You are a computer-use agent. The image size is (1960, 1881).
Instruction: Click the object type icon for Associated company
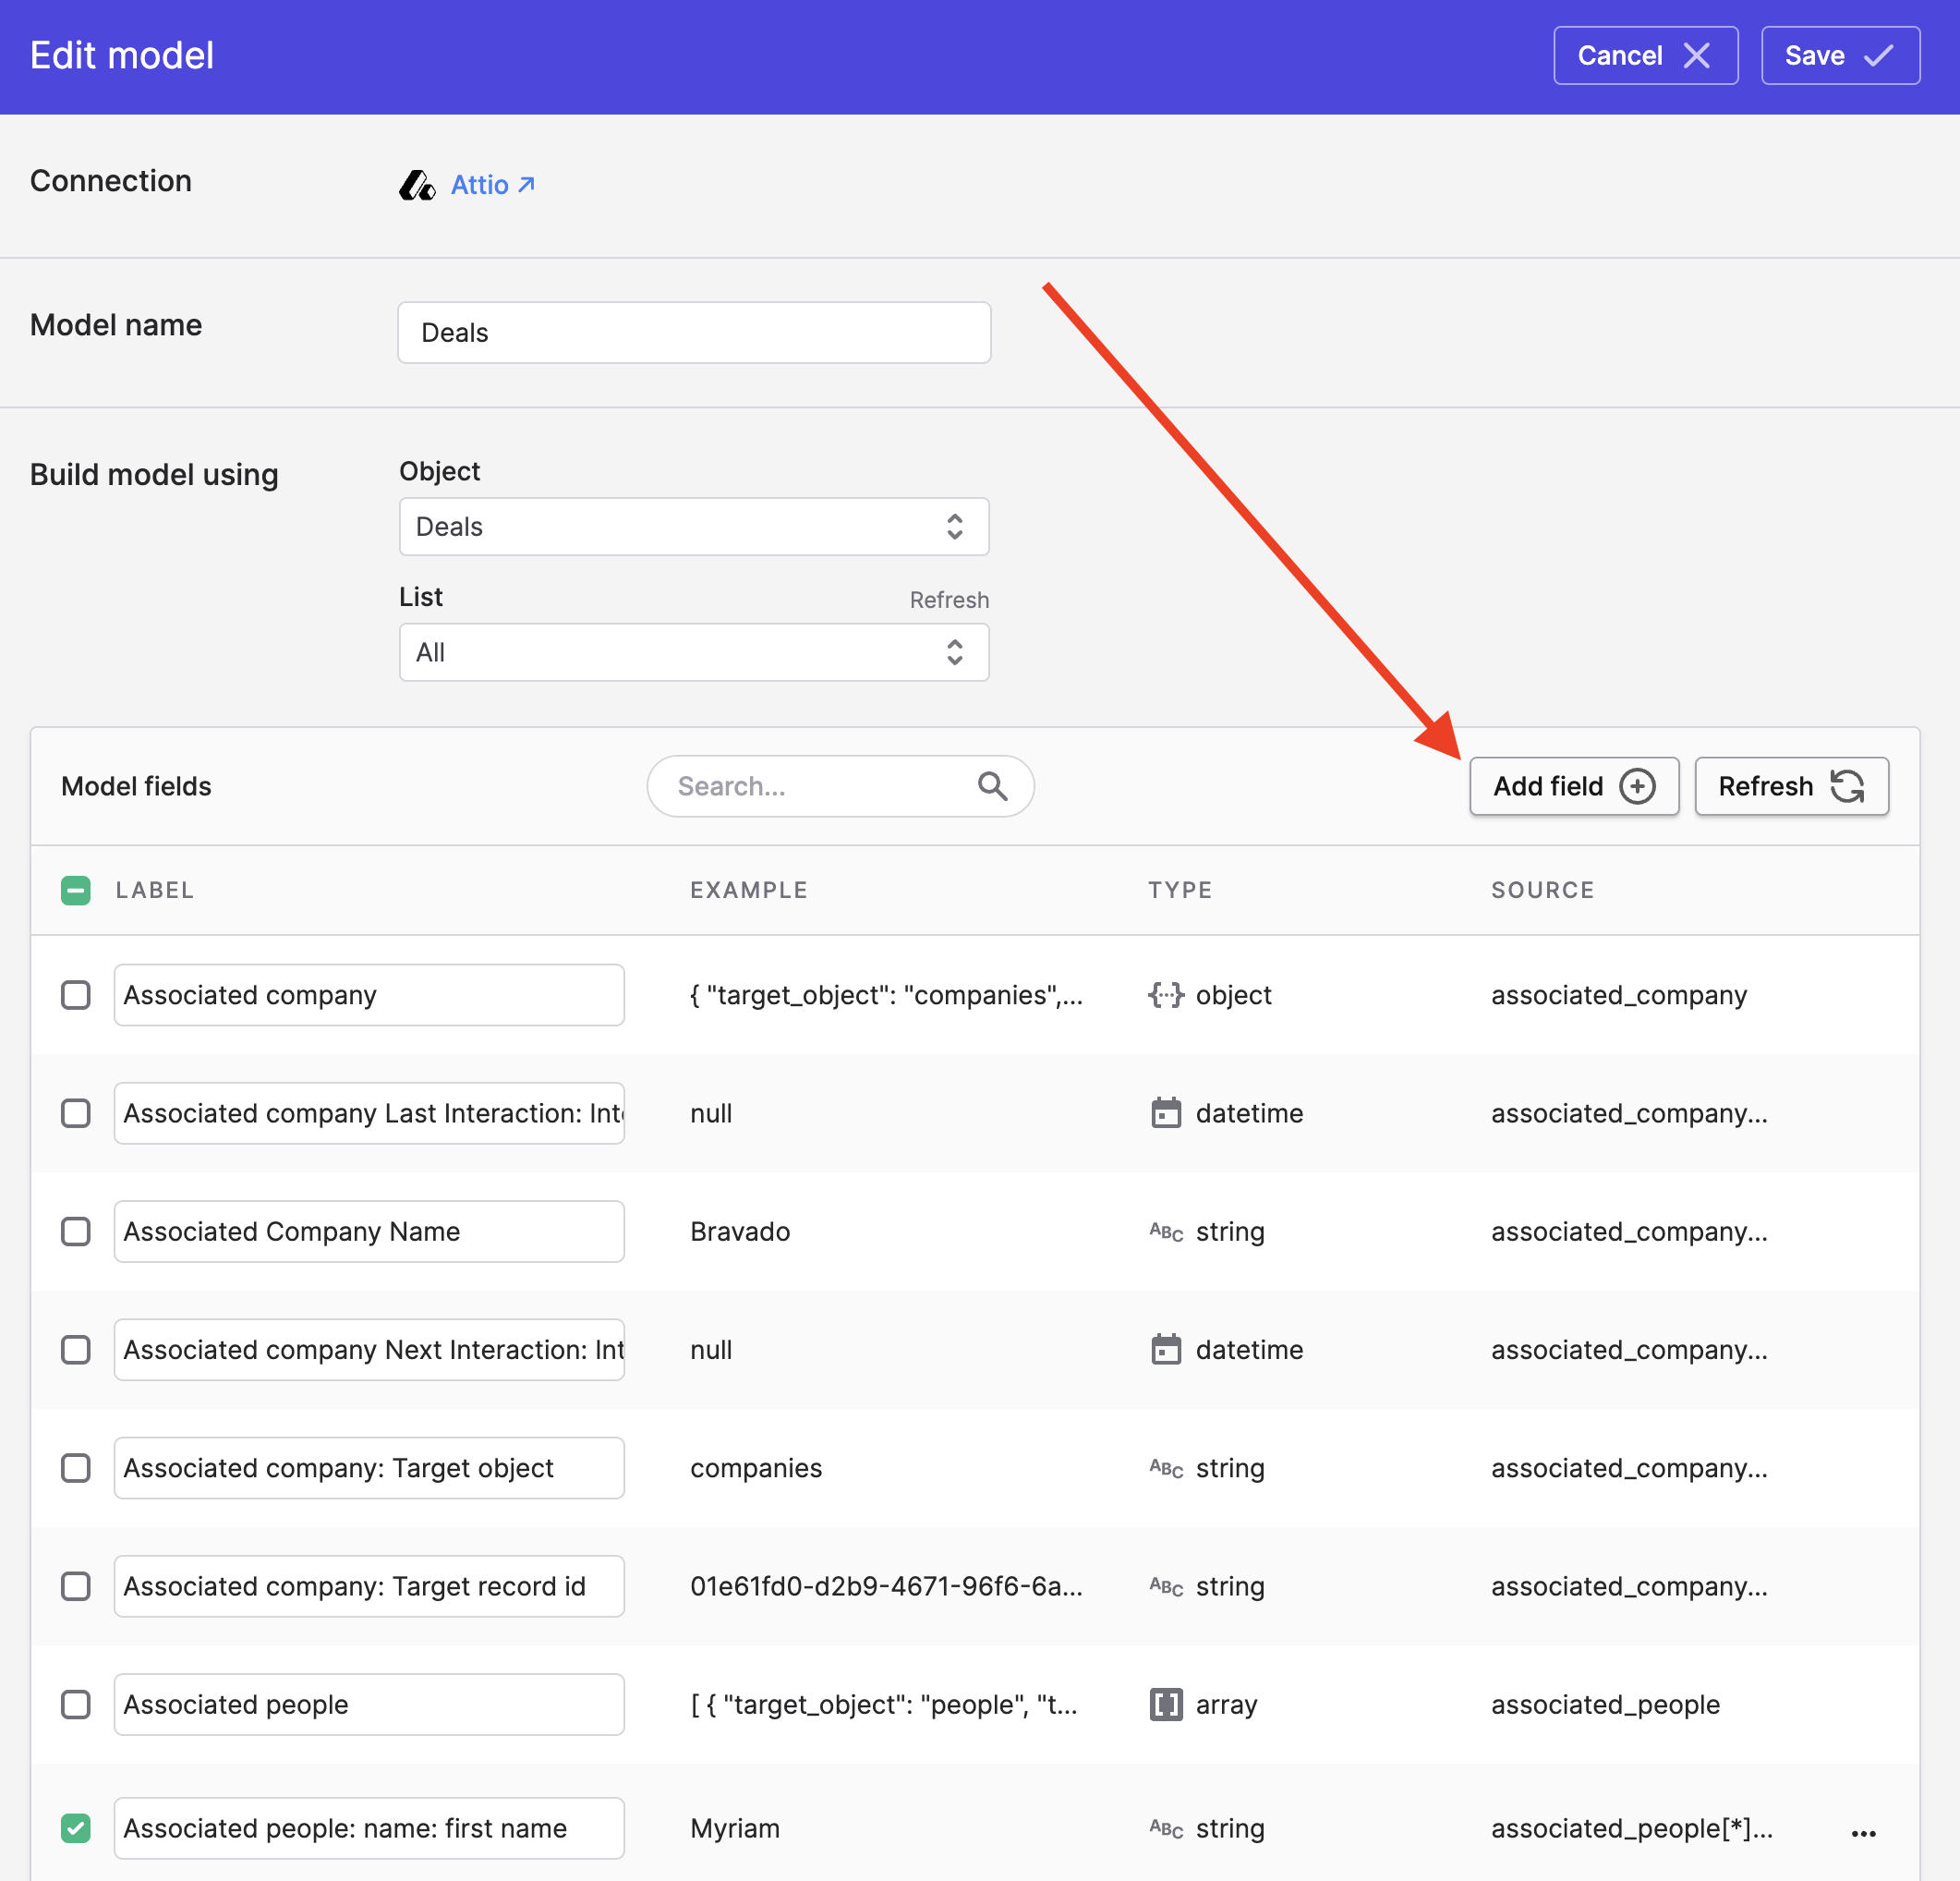(1165, 995)
